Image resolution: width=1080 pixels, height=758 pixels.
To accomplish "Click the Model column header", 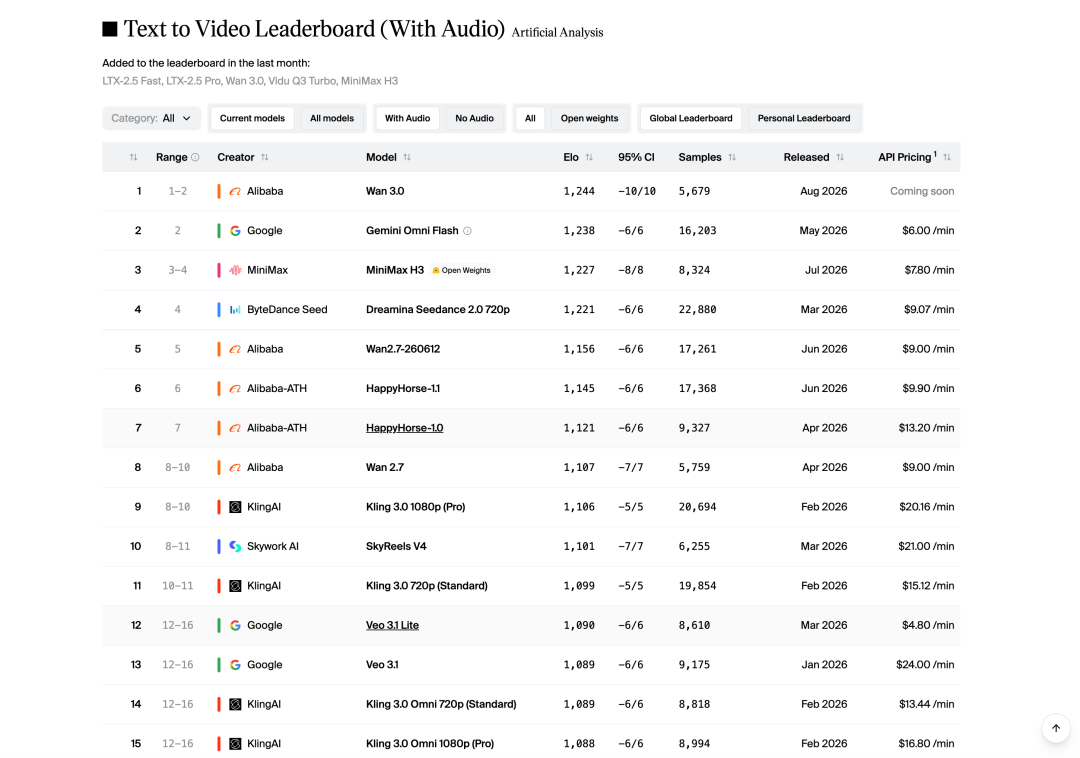I will pos(381,158).
